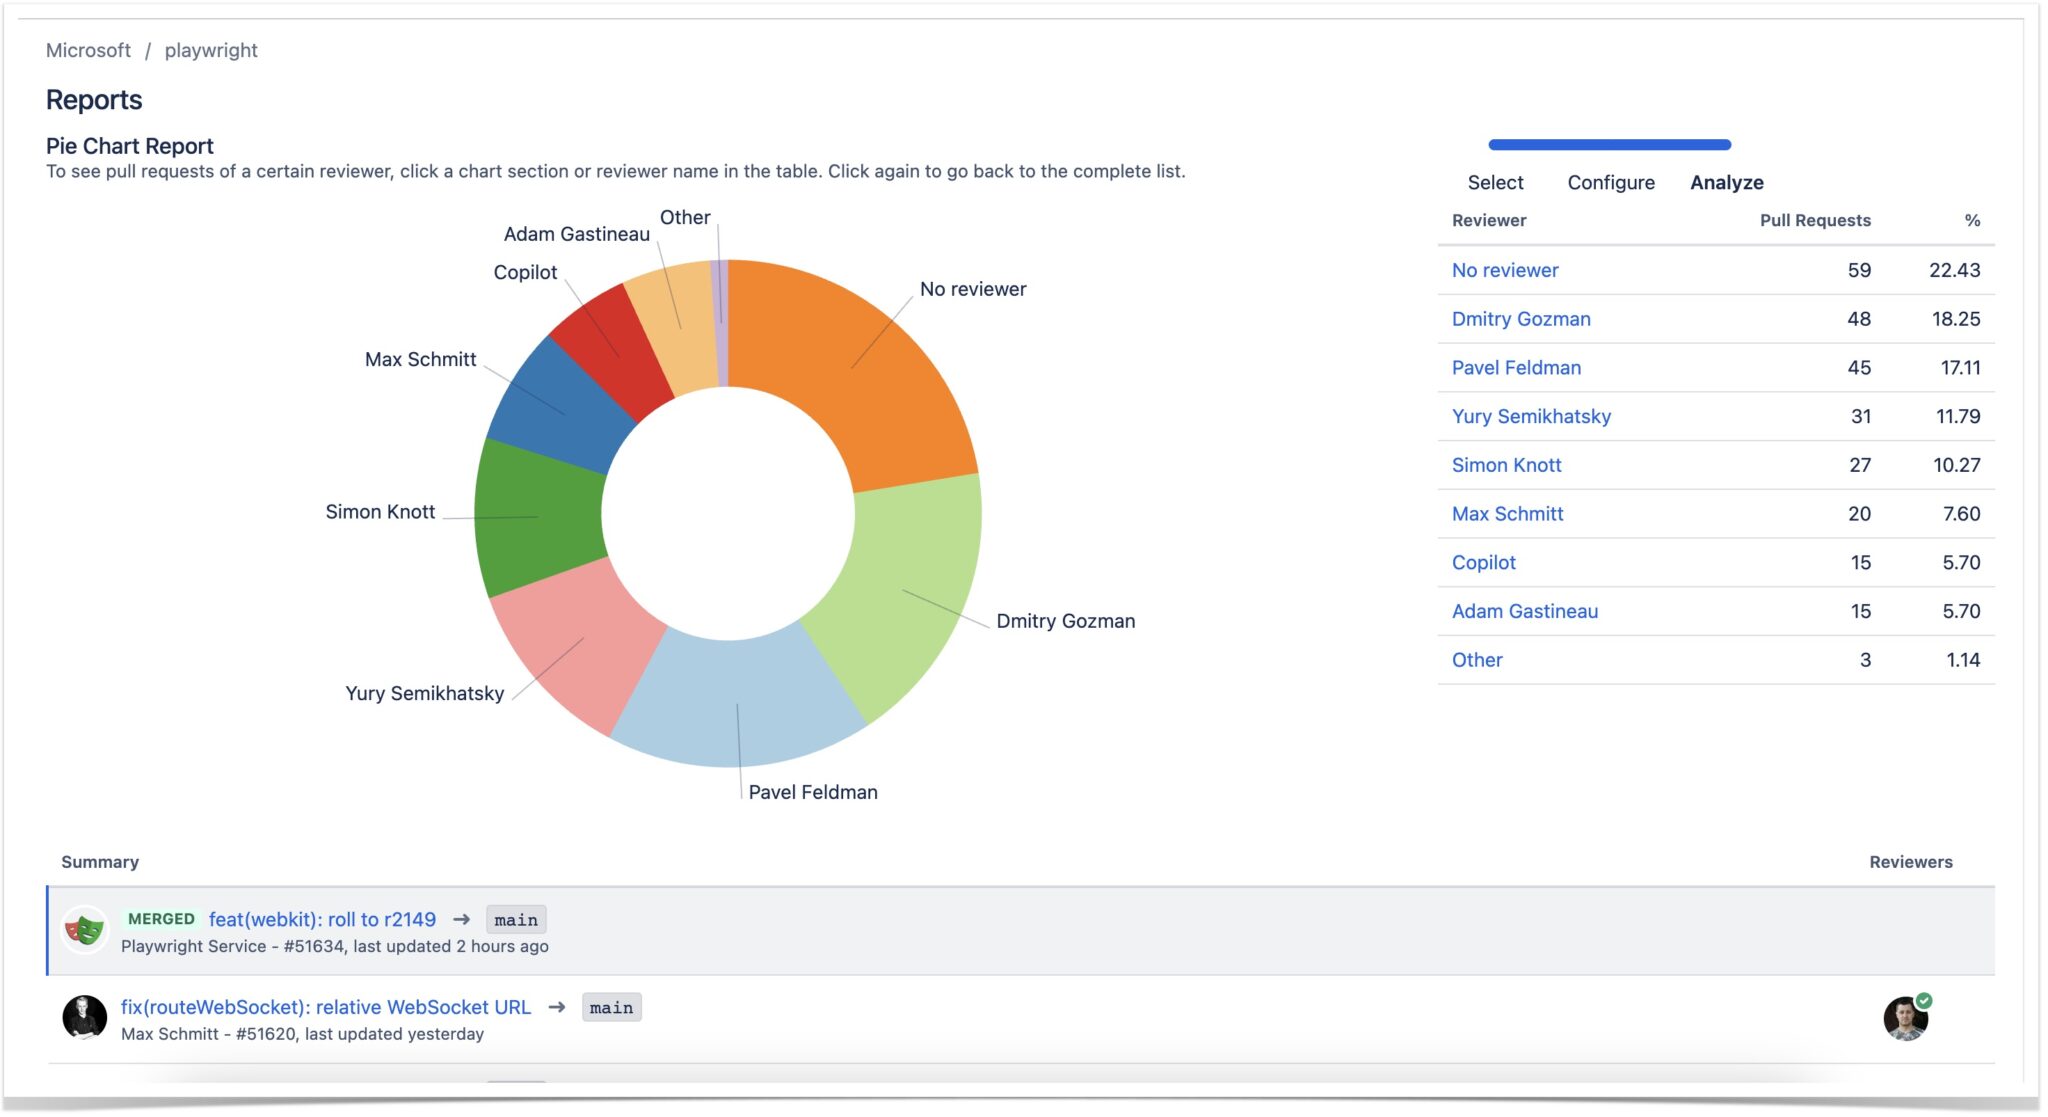Click the blue wizard progress bar
This screenshot has height=1117, width=2048.
[1609, 145]
